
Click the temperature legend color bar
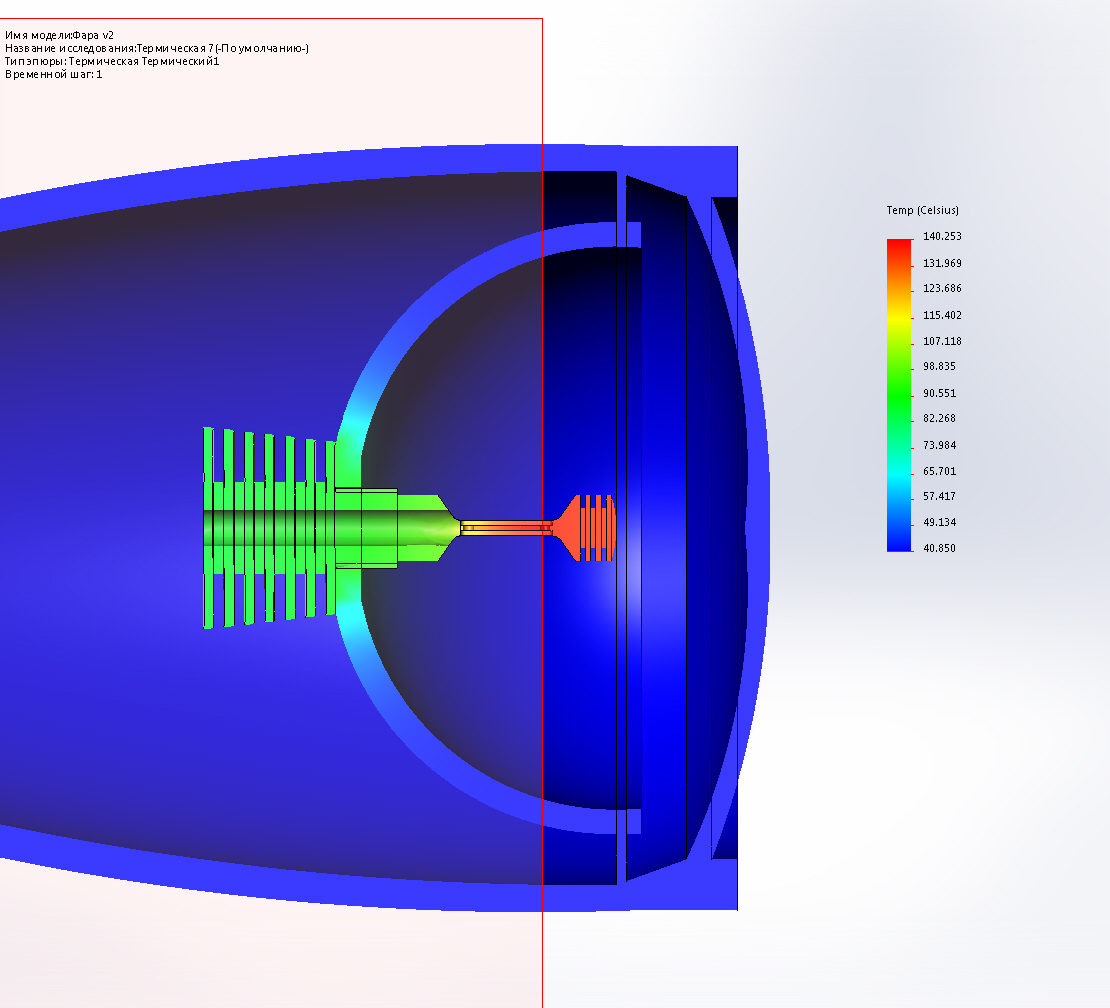point(899,395)
